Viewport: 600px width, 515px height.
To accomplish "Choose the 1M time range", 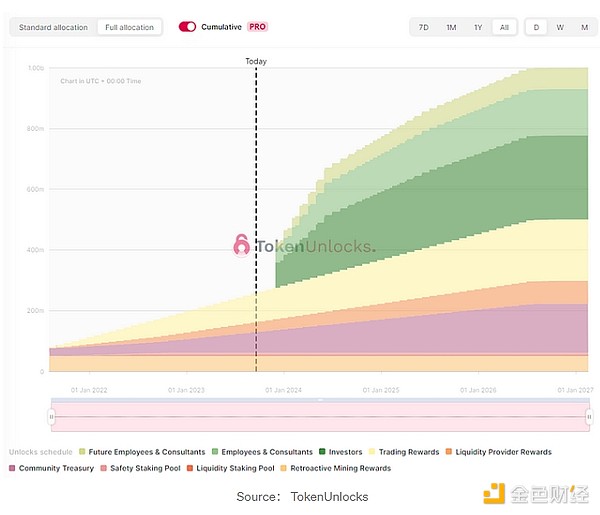I will click(451, 27).
